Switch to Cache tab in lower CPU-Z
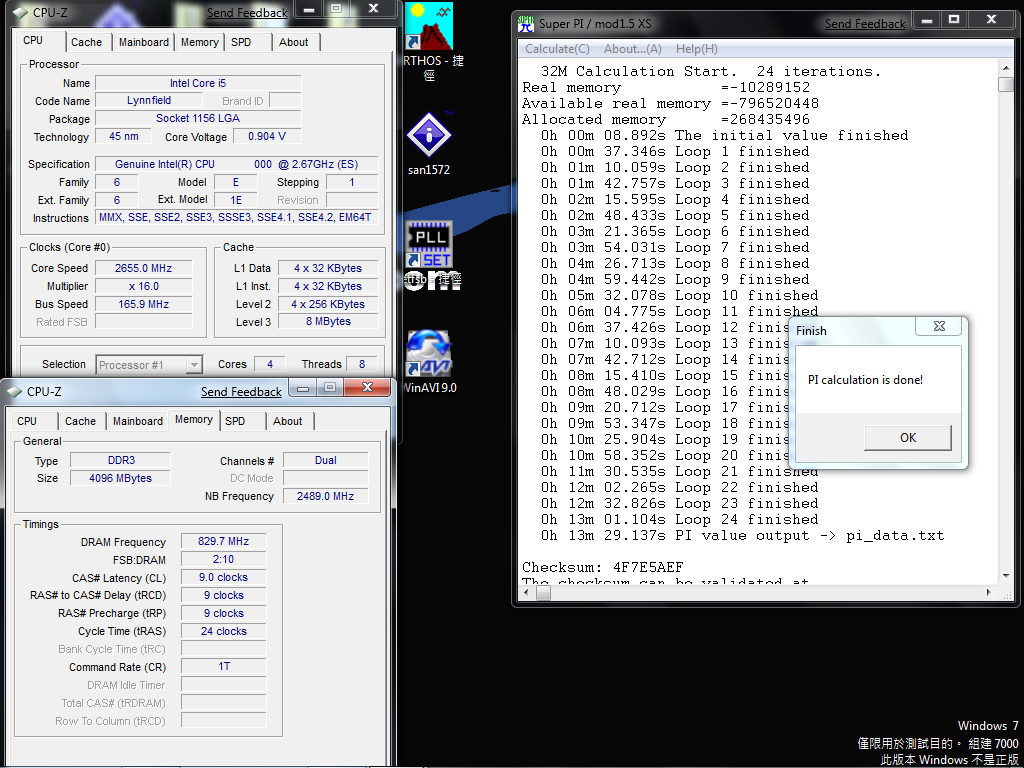1024x768 pixels. coord(80,421)
